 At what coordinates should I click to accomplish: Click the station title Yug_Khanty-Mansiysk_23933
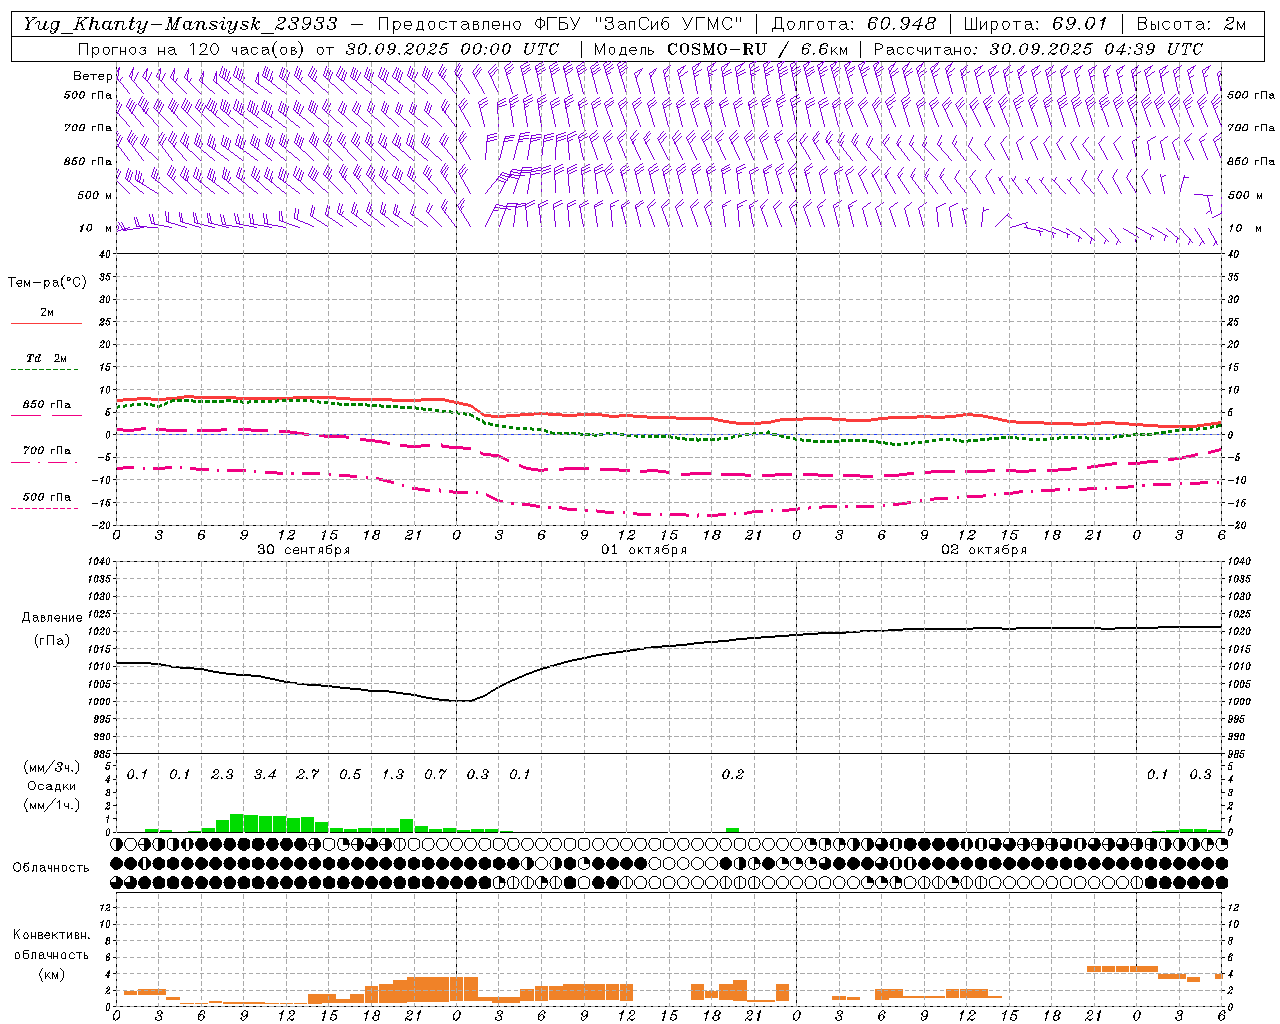[x=180, y=24]
